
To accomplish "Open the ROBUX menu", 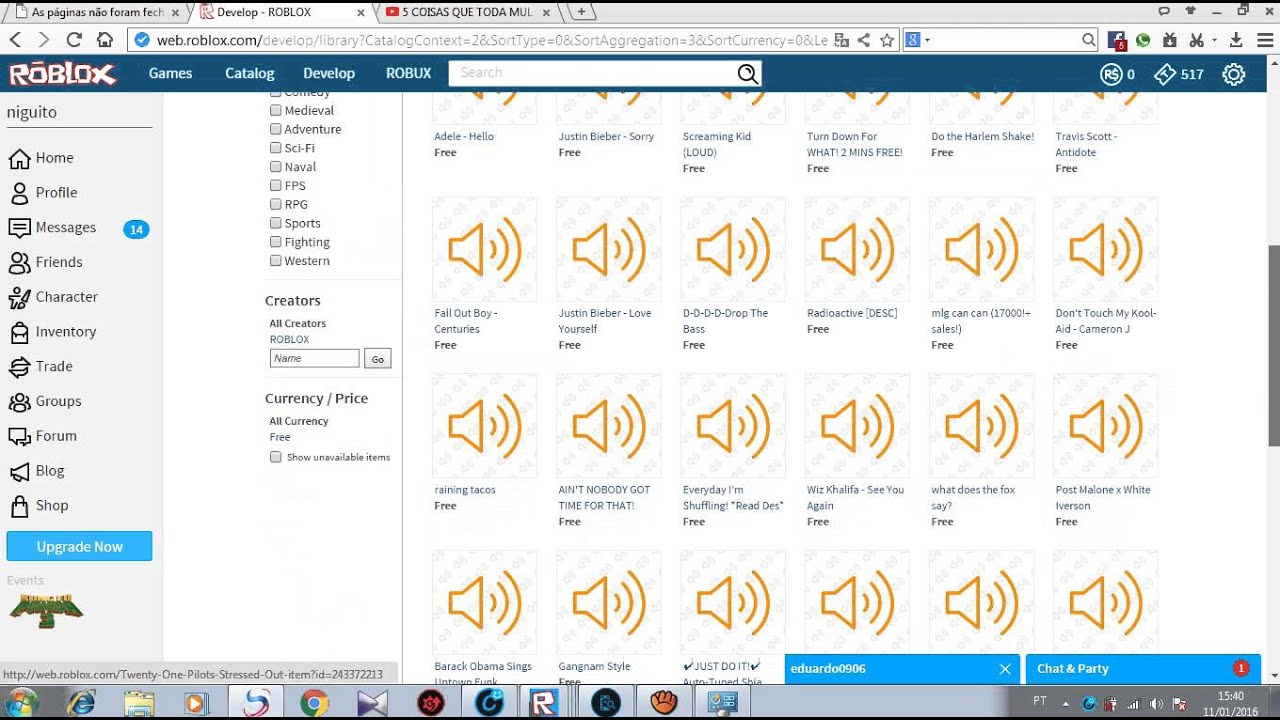I will 408,73.
